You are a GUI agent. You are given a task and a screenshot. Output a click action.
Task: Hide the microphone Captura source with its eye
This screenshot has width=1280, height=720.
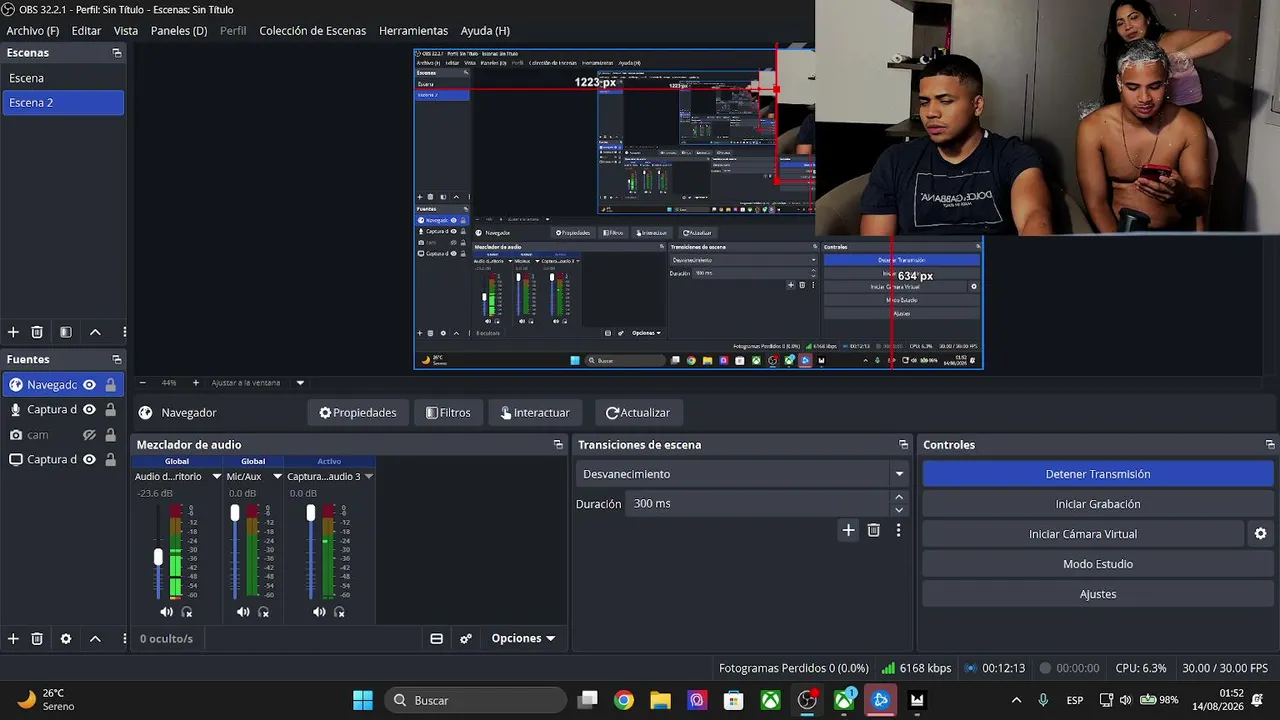click(x=89, y=410)
